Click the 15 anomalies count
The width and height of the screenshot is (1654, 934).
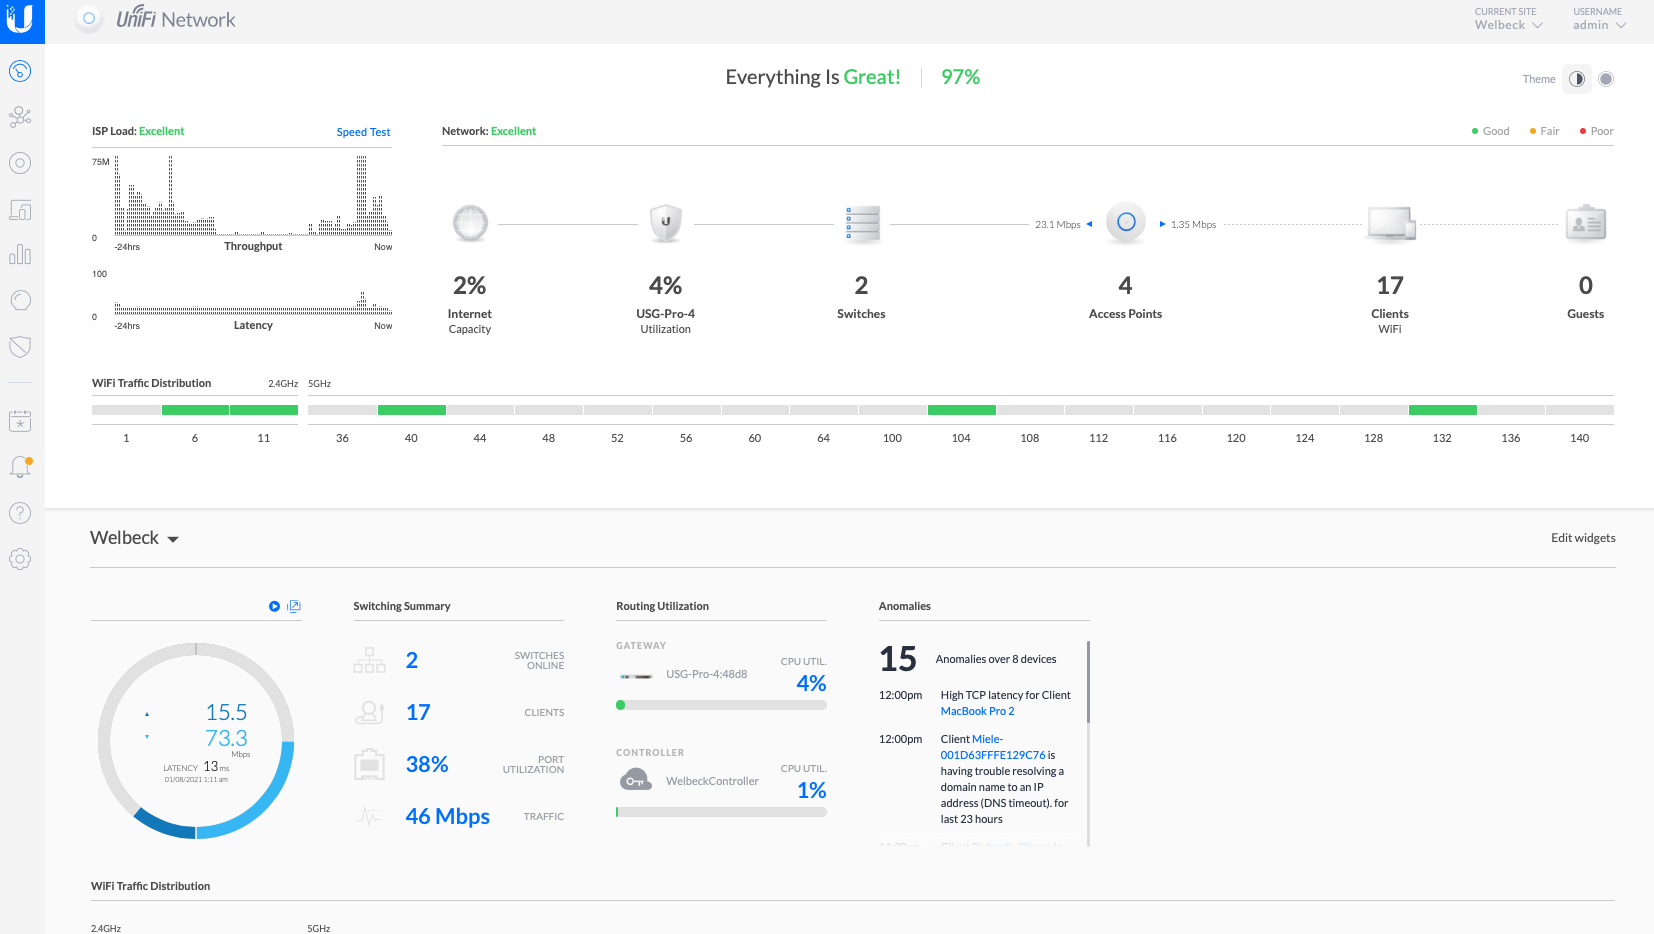click(898, 659)
